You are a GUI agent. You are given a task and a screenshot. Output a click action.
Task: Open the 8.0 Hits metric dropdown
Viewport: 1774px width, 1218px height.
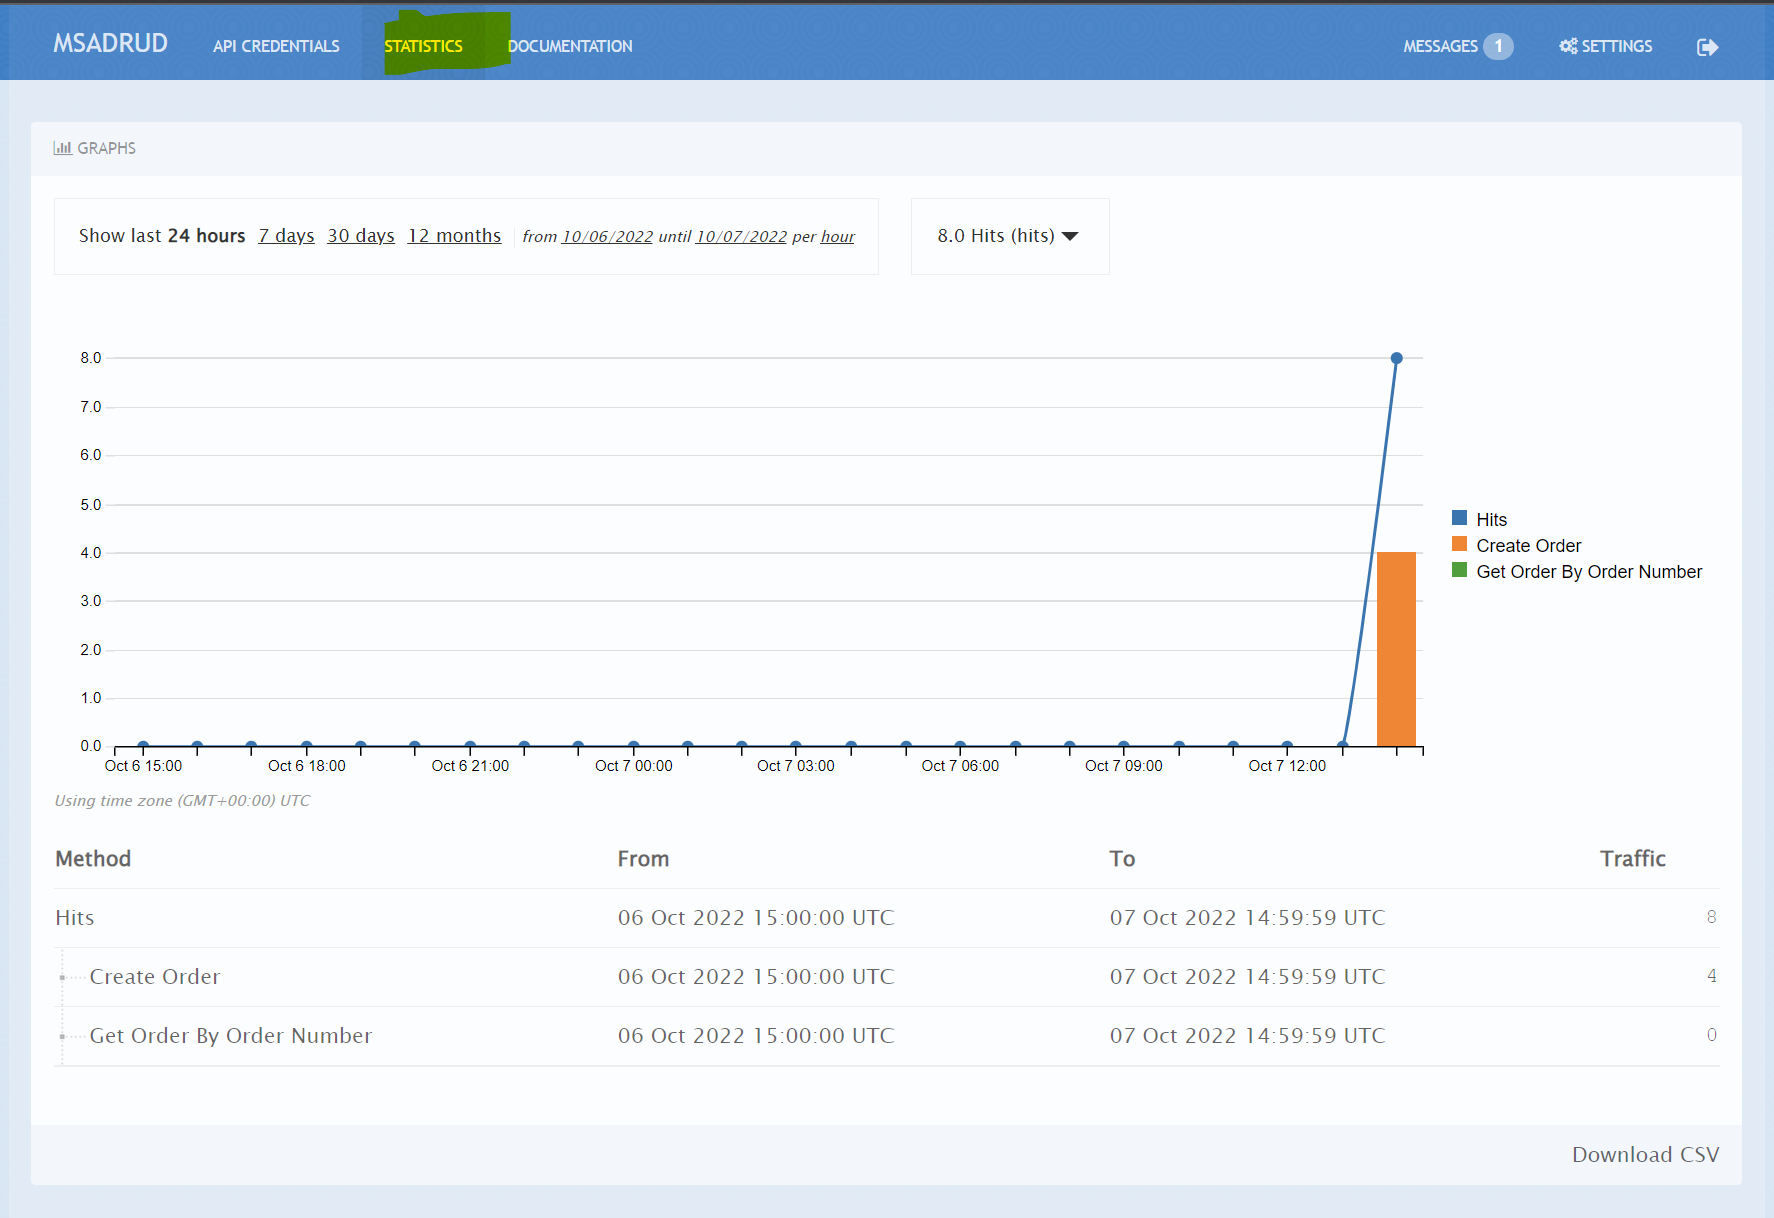point(1008,236)
